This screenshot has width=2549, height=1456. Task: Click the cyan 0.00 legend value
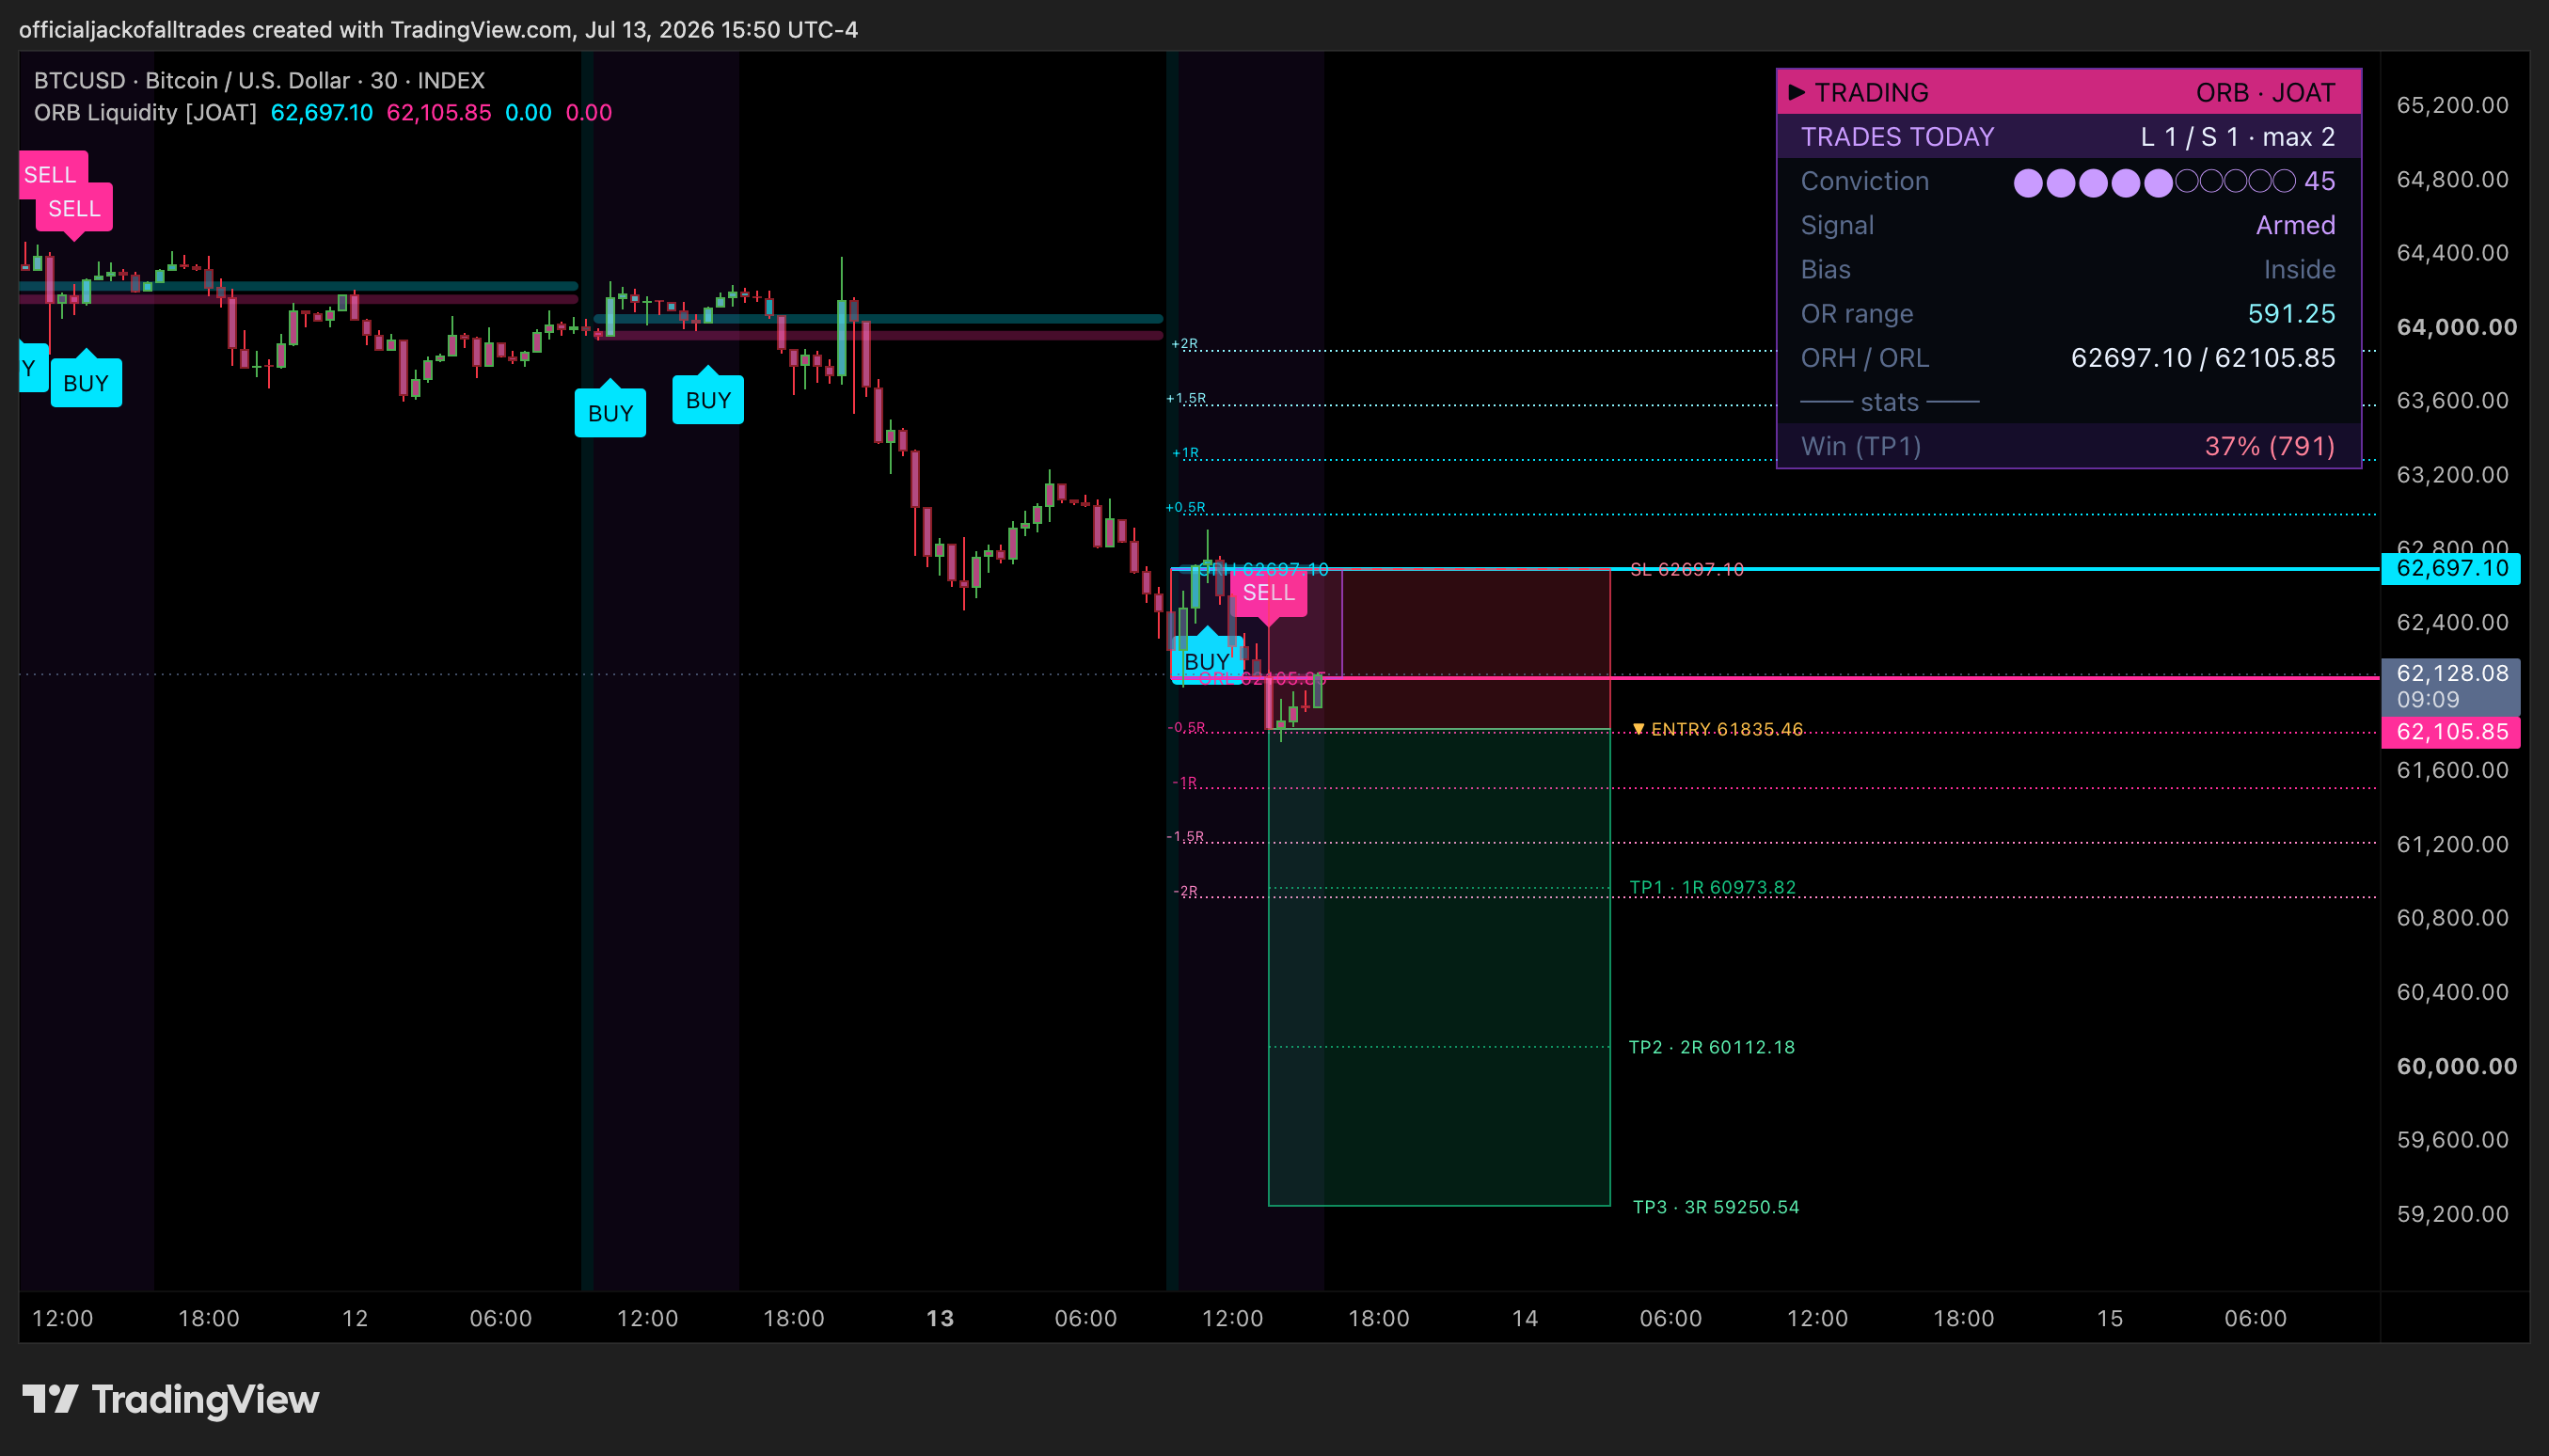pyautogui.click(x=528, y=112)
